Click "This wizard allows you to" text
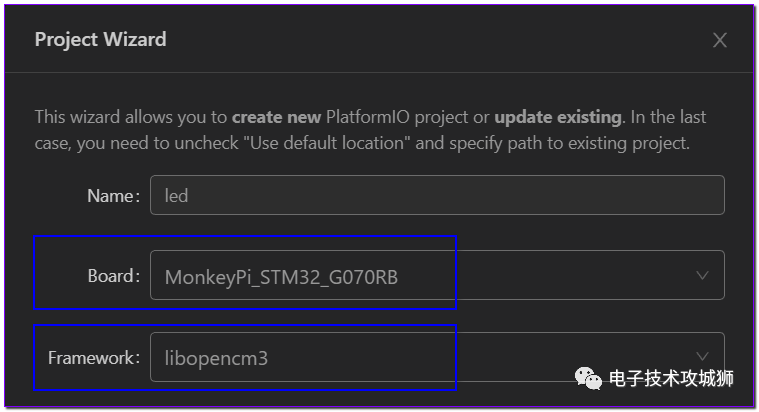 point(131,117)
